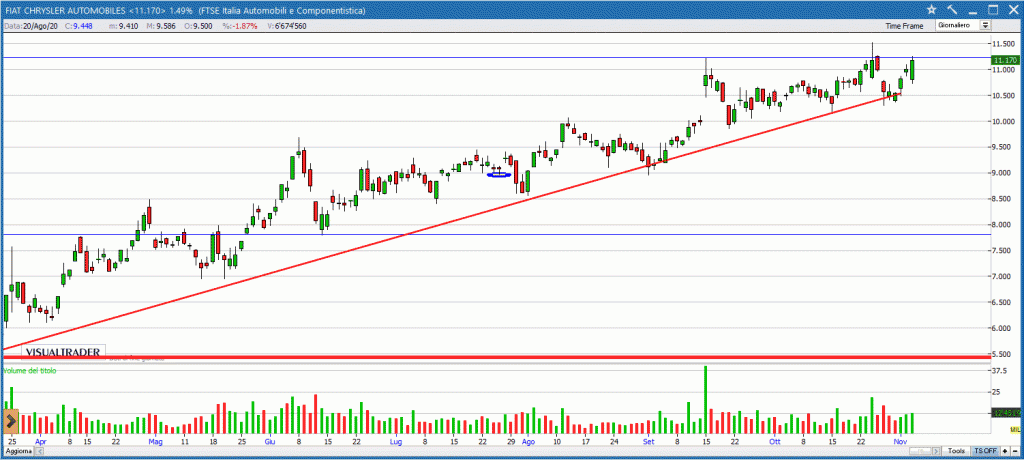Click the tallest volume bar on September 15
Image resolution: width=1024 pixels, height=460 pixels.
(x=705, y=400)
